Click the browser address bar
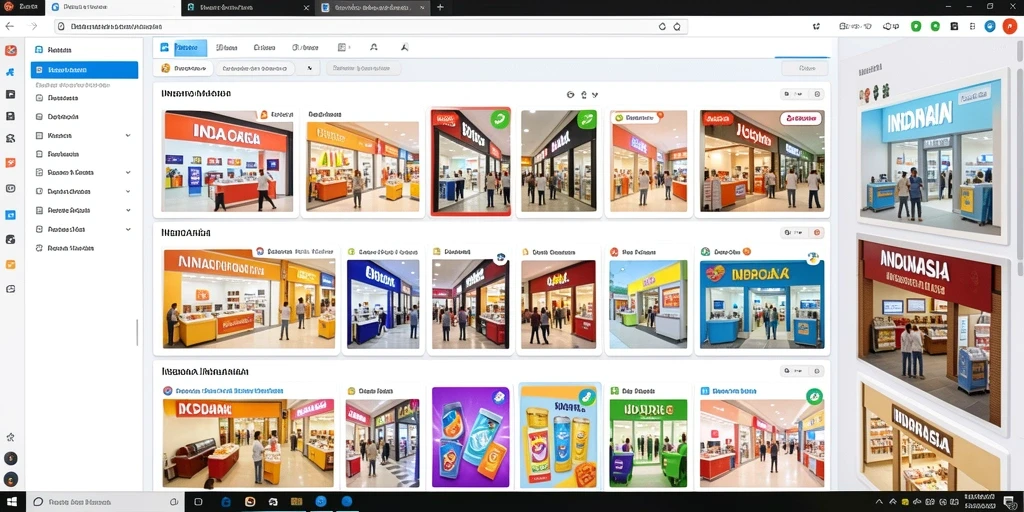 (x=371, y=27)
